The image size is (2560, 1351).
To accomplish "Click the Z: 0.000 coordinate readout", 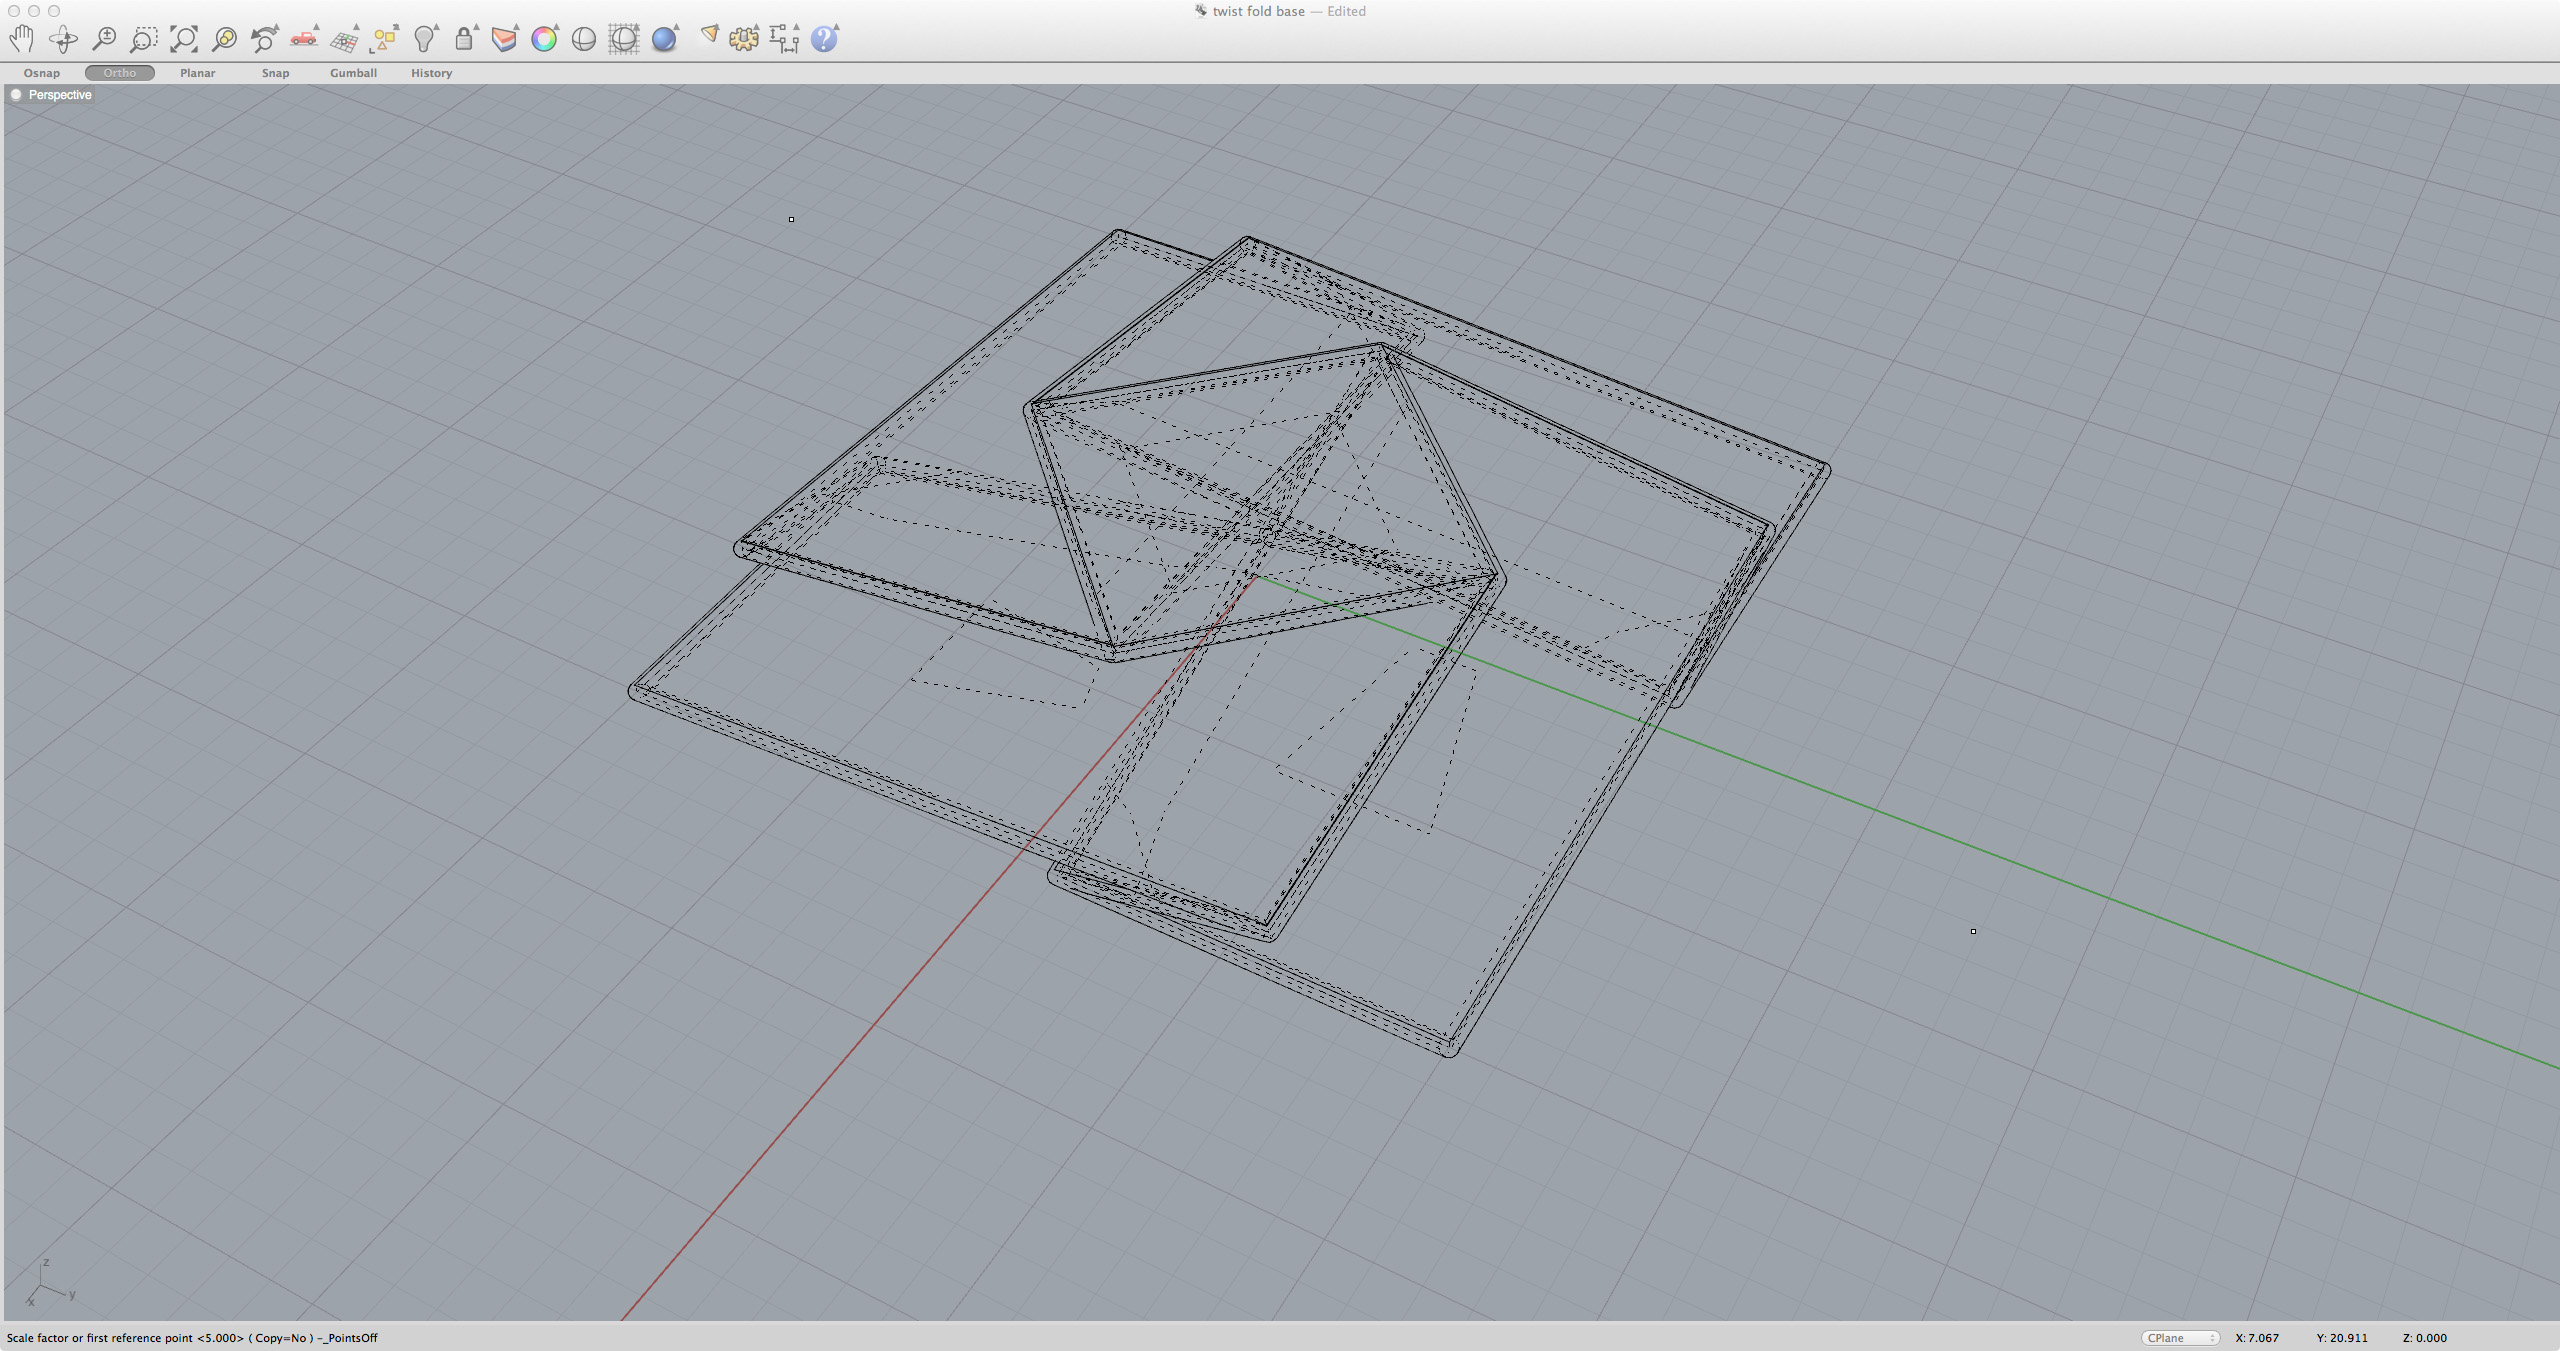I will pos(2425,1338).
